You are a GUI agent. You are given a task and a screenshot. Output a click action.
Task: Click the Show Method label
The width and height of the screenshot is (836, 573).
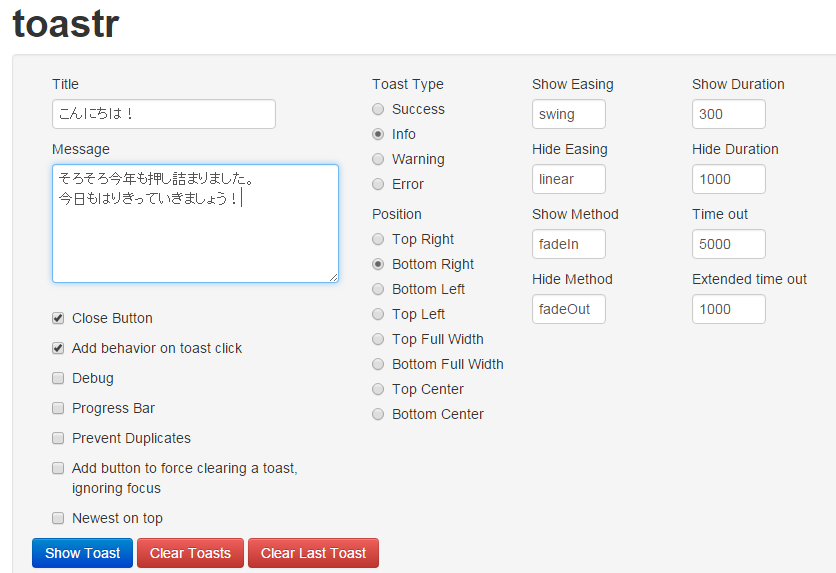pyautogui.click(x=575, y=214)
